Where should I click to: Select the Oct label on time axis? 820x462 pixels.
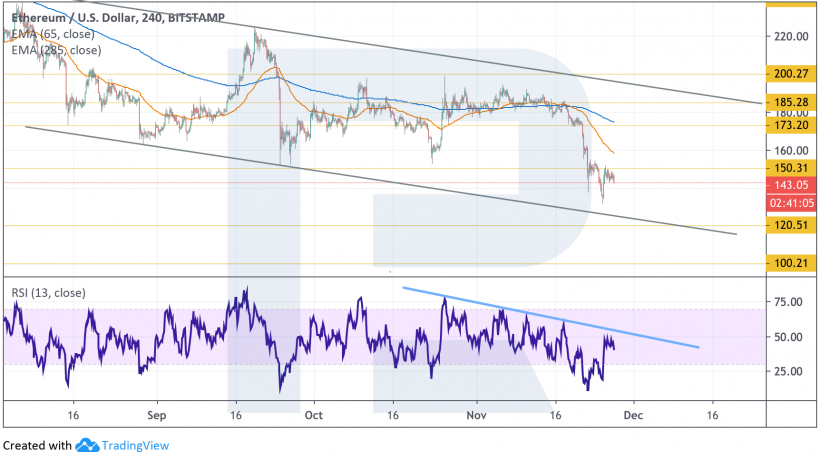[x=313, y=412]
